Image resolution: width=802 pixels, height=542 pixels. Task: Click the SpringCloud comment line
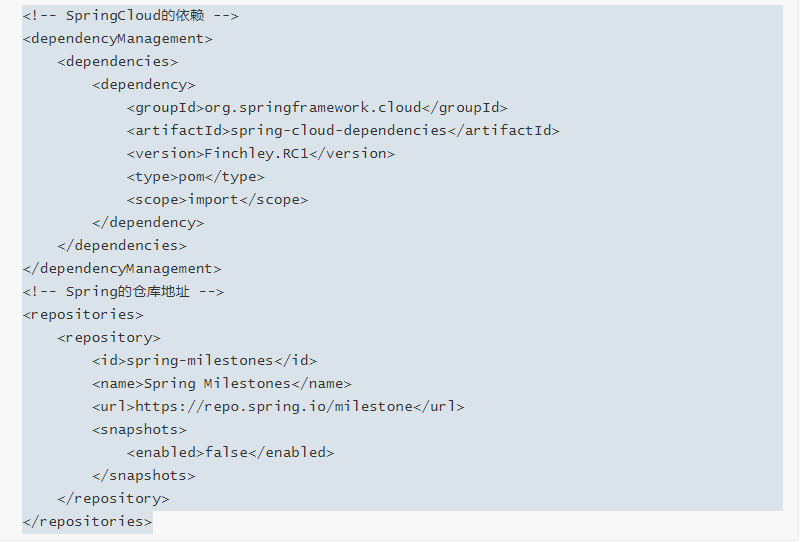(x=130, y=16)
